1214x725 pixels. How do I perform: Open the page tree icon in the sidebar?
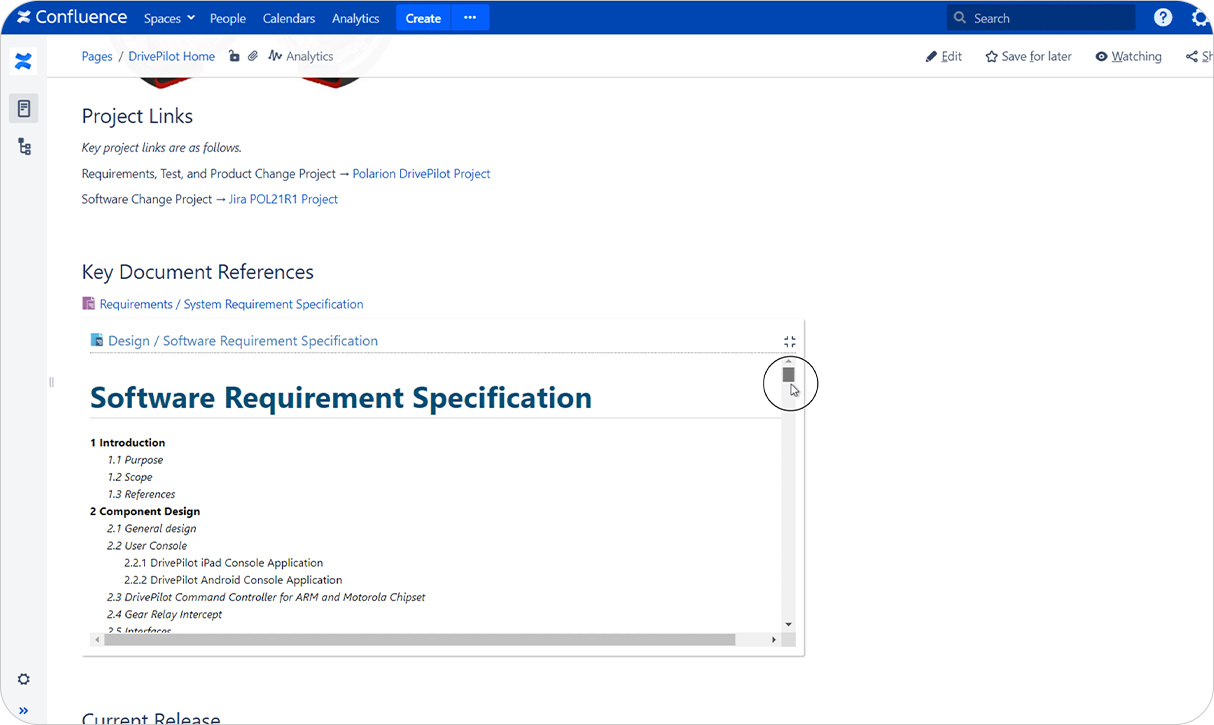tap(24, 146)
